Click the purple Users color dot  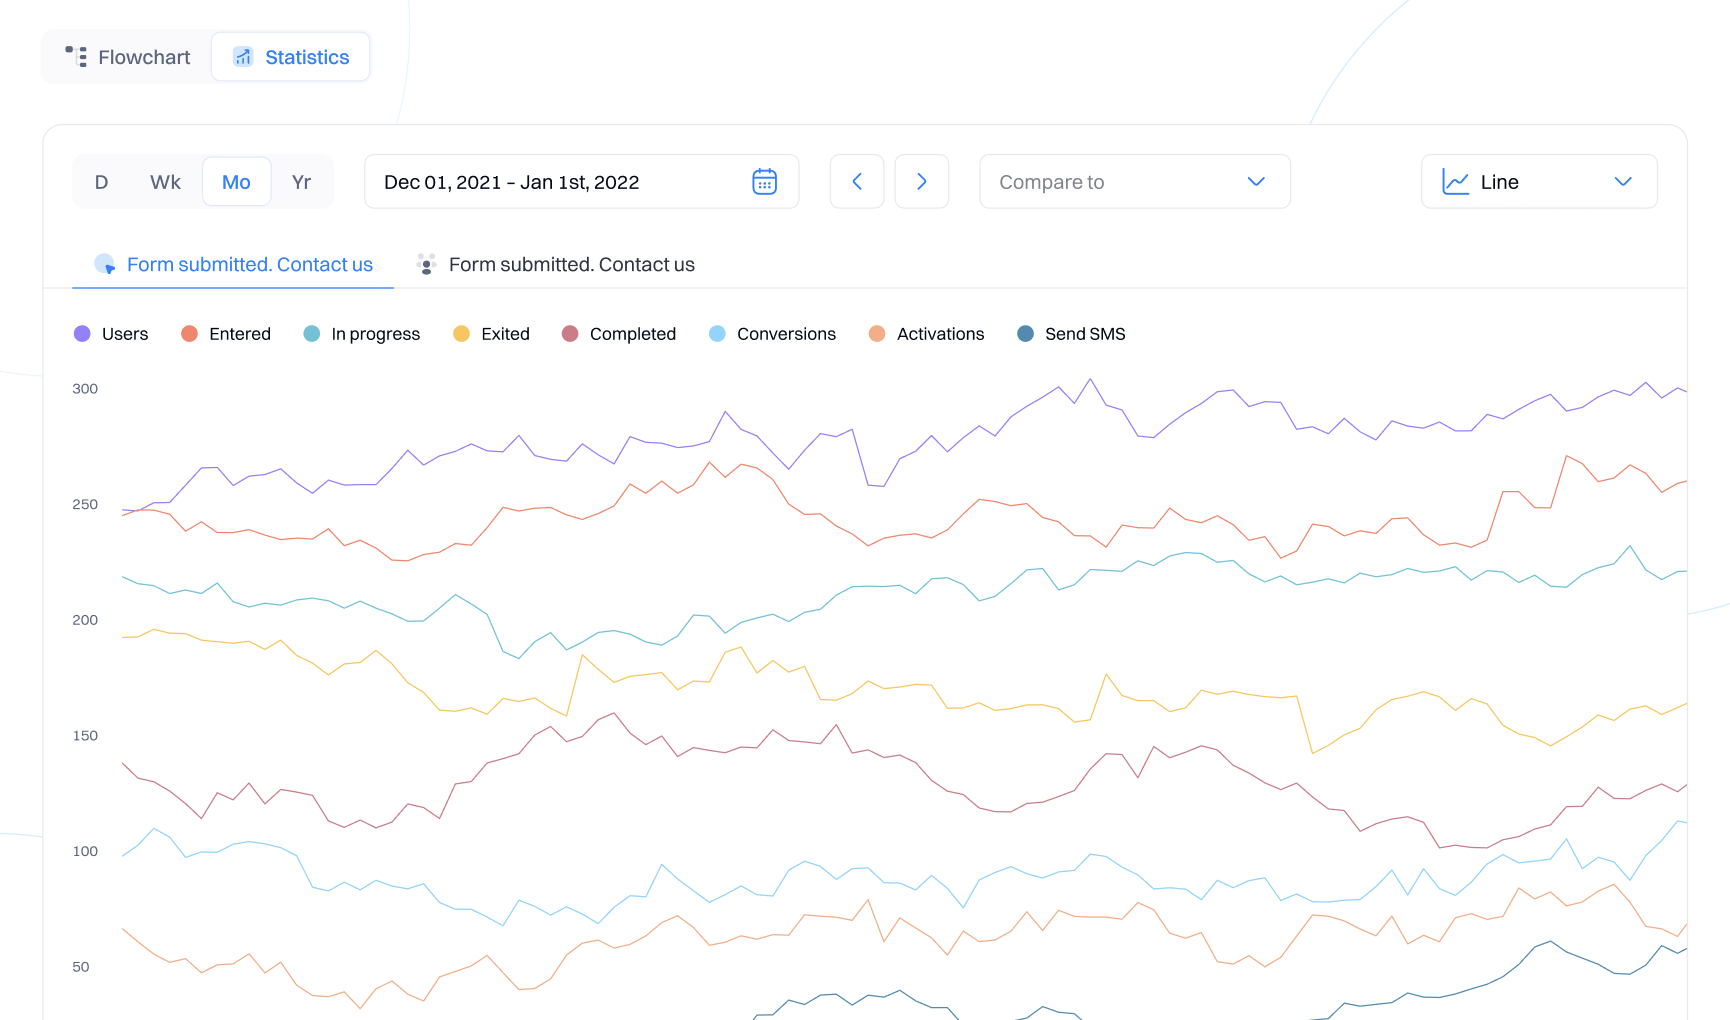click(x=82, y=334)
